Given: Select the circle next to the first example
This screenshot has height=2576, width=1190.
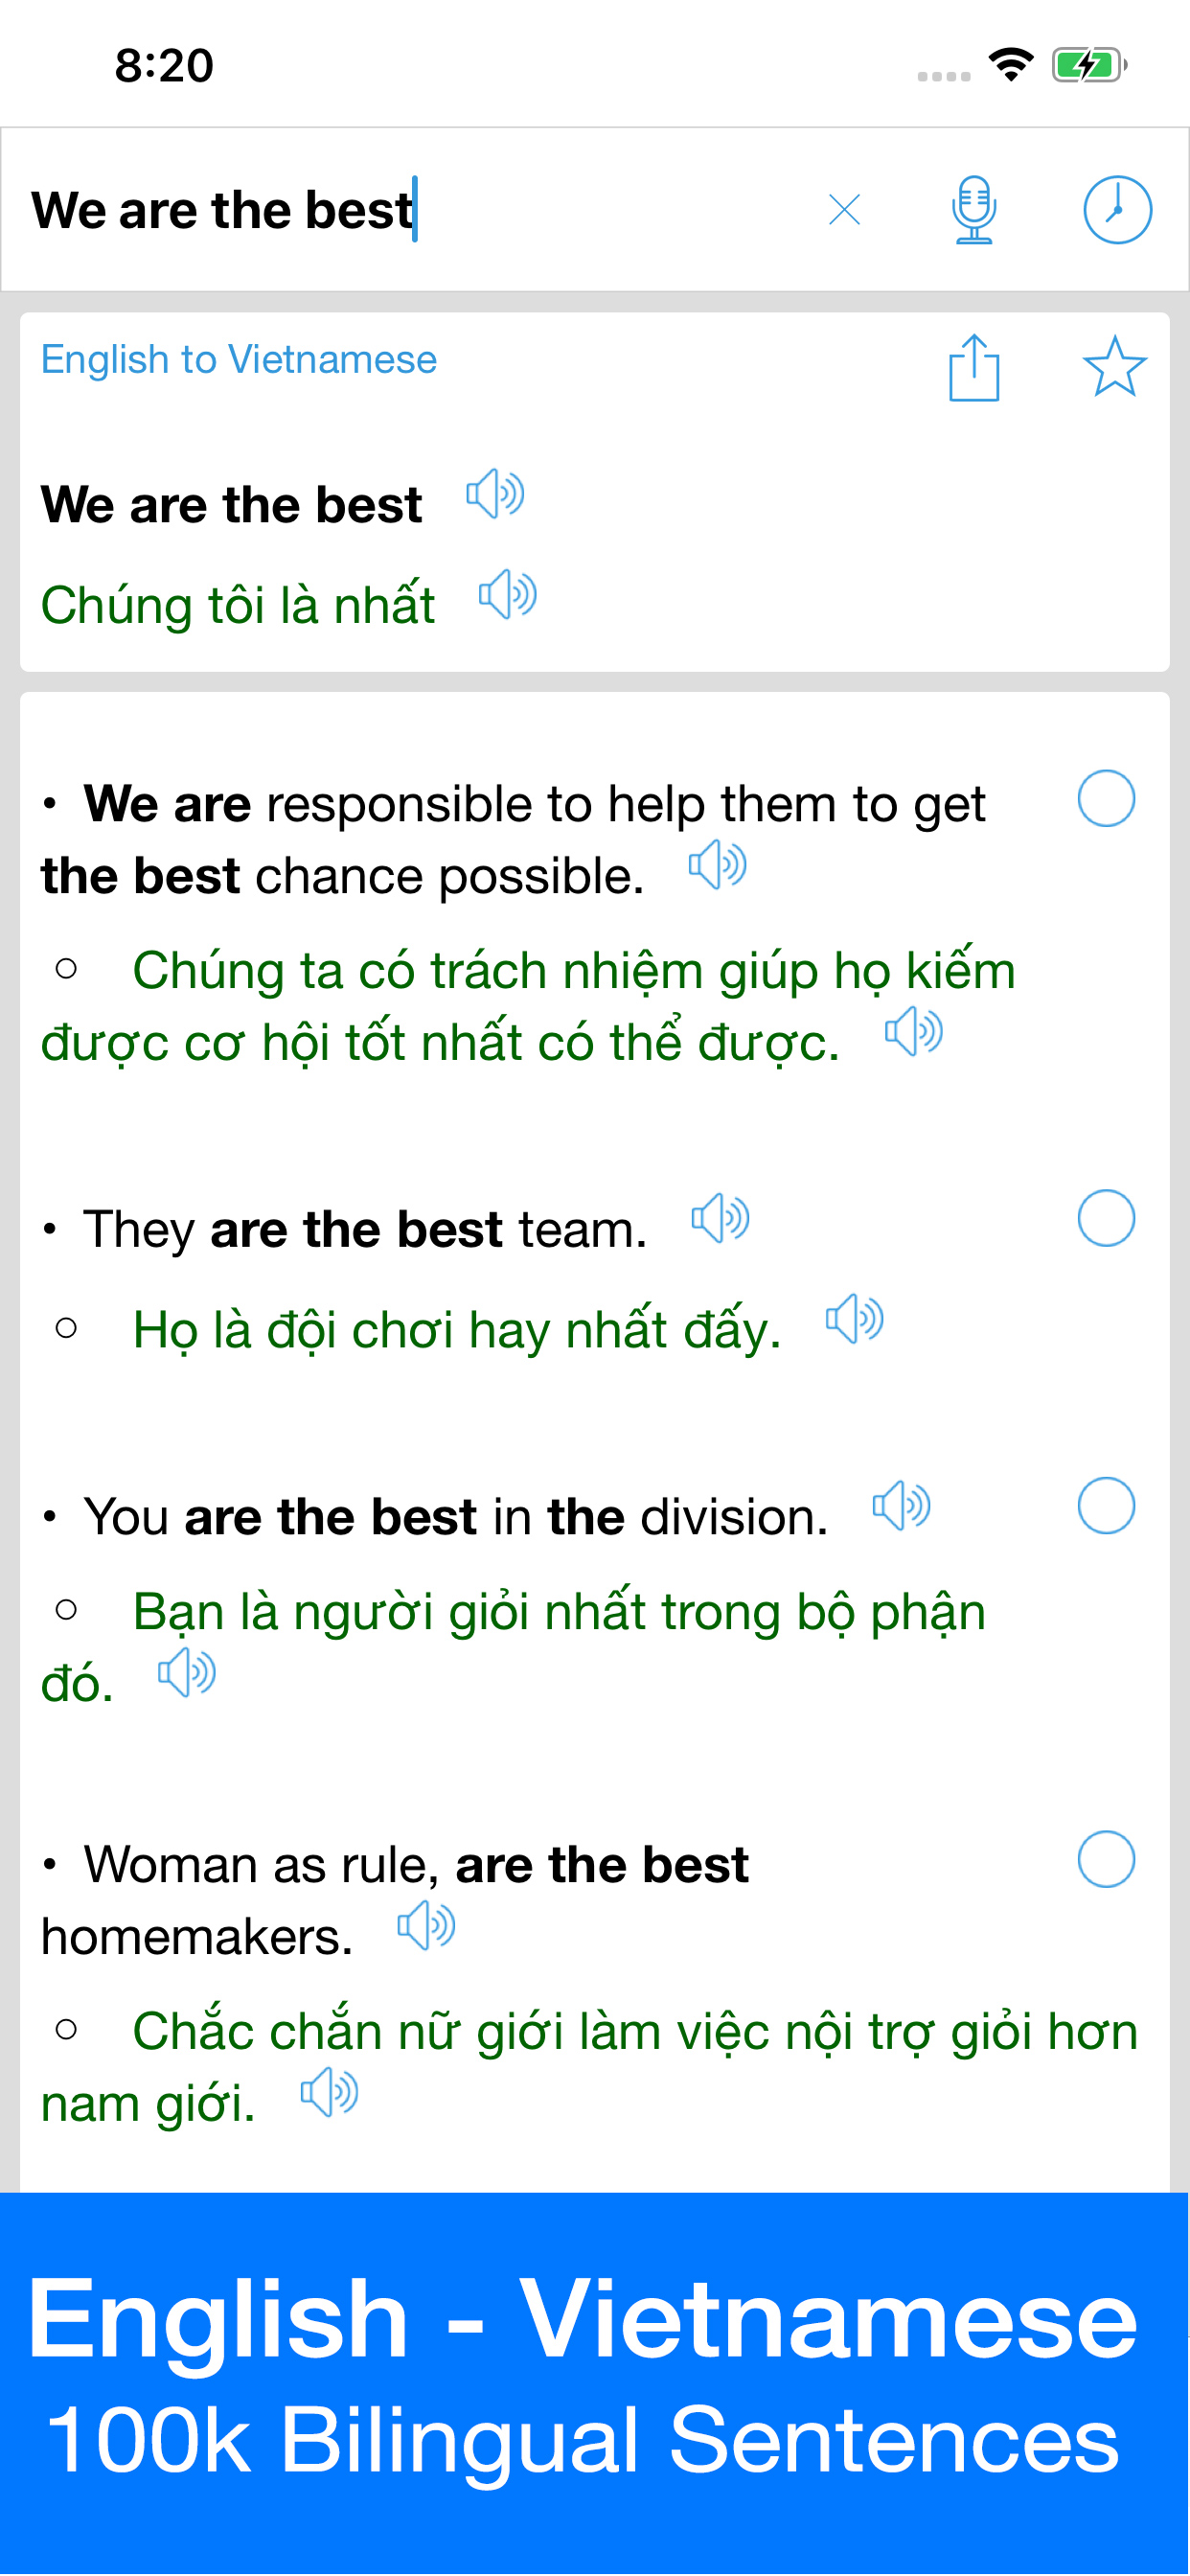Looking at the screenshot, I should pyautogui.click(x=1105, y=798).
